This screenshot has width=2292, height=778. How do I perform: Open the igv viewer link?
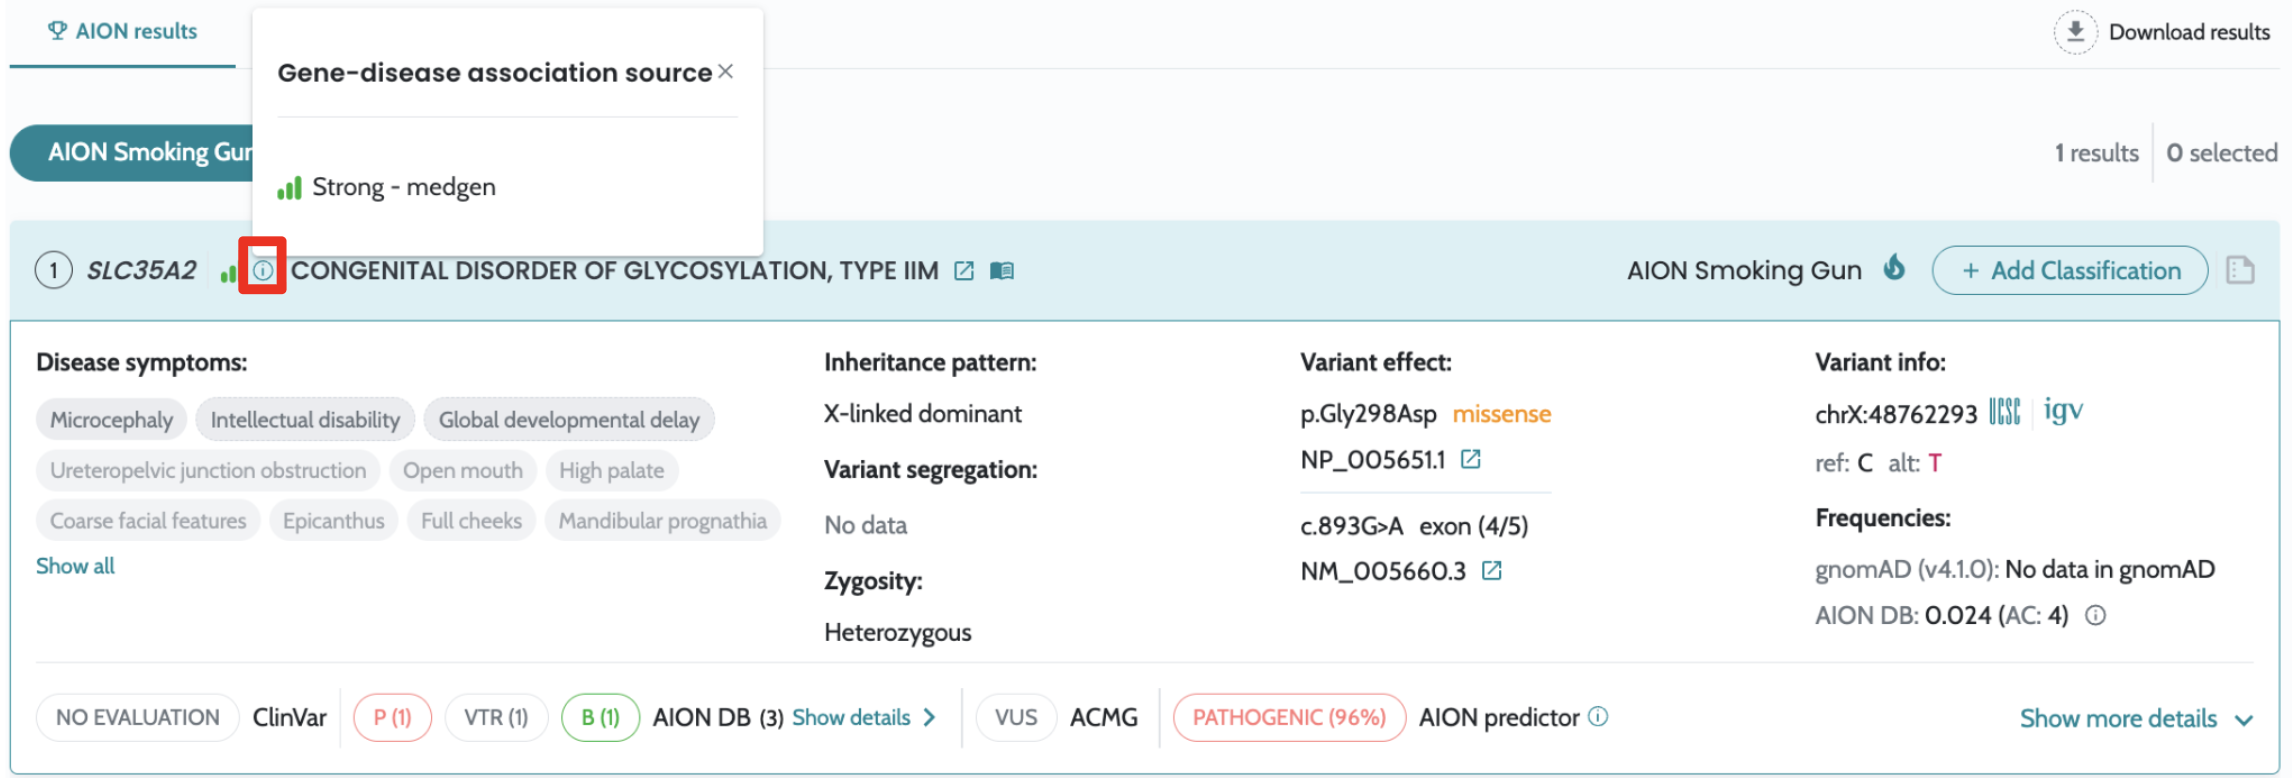[2062, 411]
